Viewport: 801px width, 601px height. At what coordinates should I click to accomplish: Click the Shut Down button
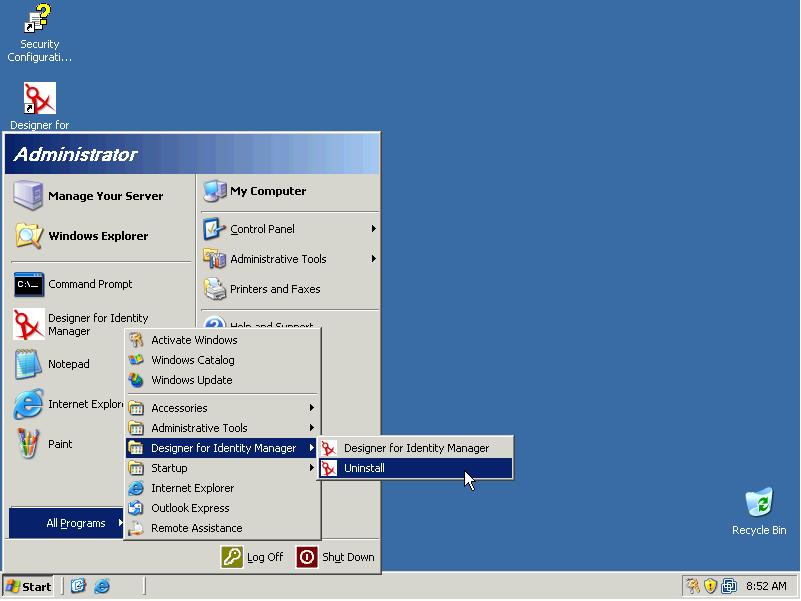[335, 557]
